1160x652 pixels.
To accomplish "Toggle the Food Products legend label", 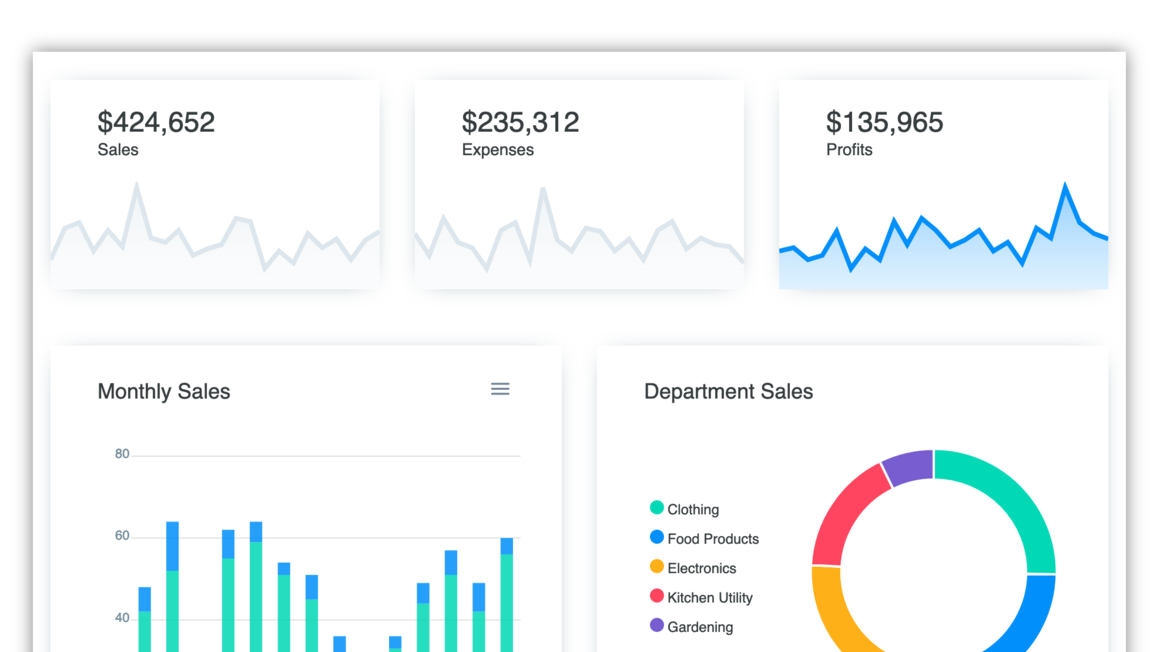I will pyautogui.click(x=713, y=539).
